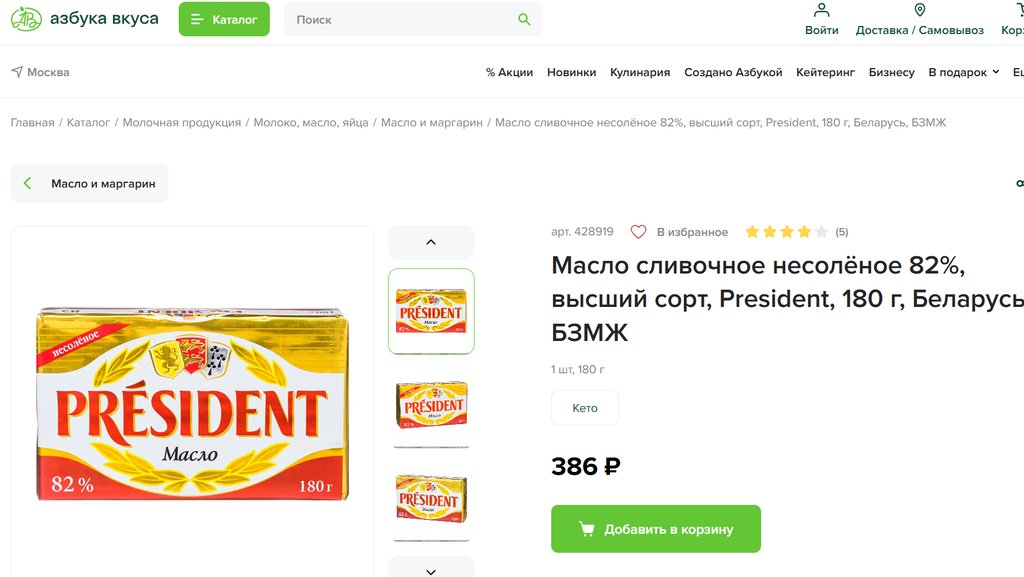Viewport: 1024px width, 577px height.
Task: Open the Войти profile icon
Action: click(821, 11)
